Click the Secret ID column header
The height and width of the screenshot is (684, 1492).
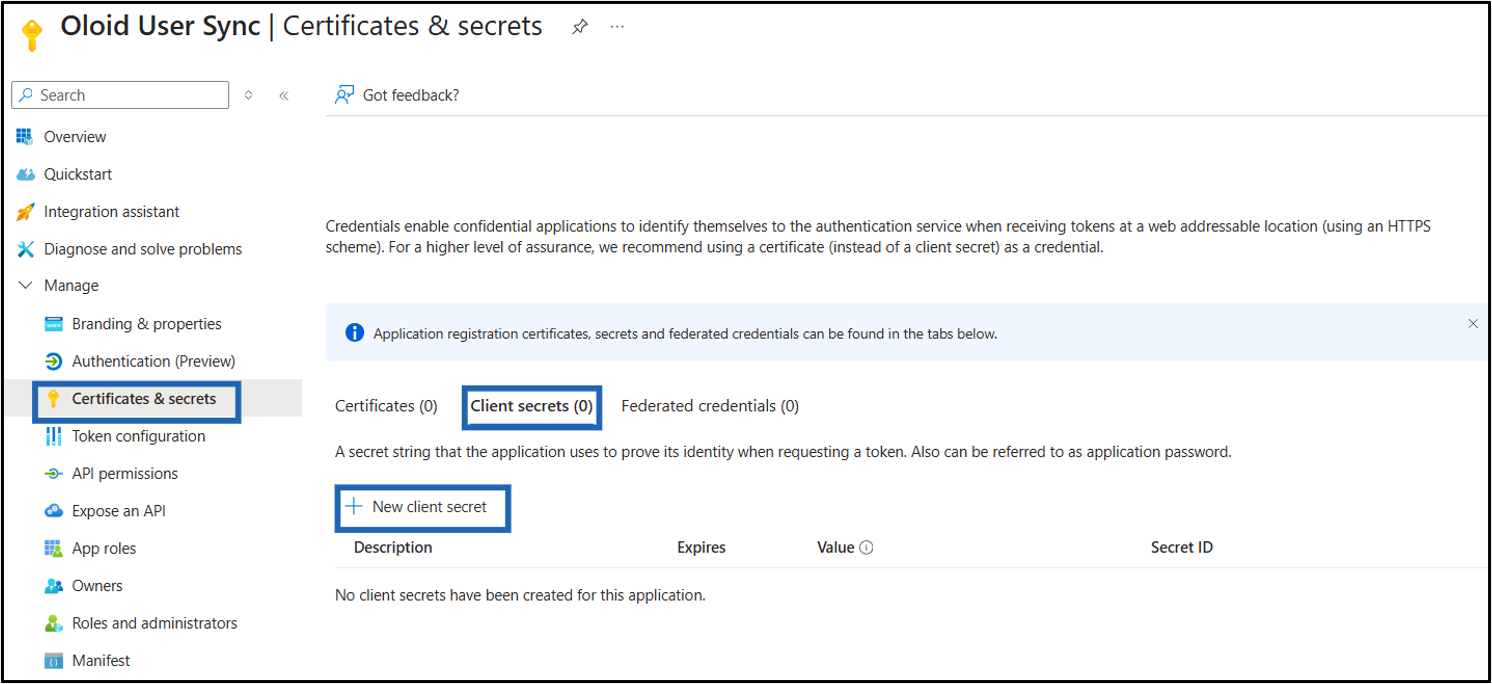[x=1182, y=548]
